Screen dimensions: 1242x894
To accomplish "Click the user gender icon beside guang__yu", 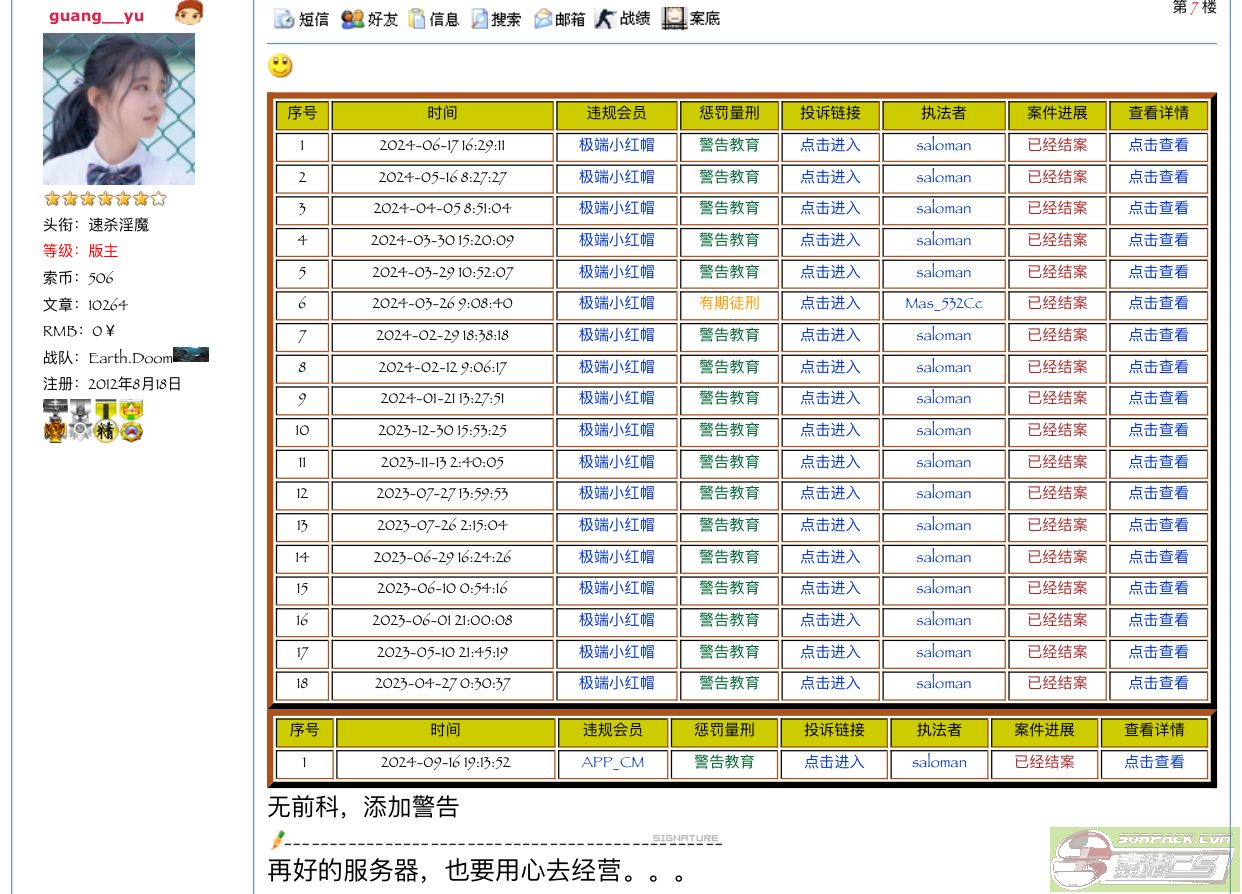I will (x=188, y=13).
